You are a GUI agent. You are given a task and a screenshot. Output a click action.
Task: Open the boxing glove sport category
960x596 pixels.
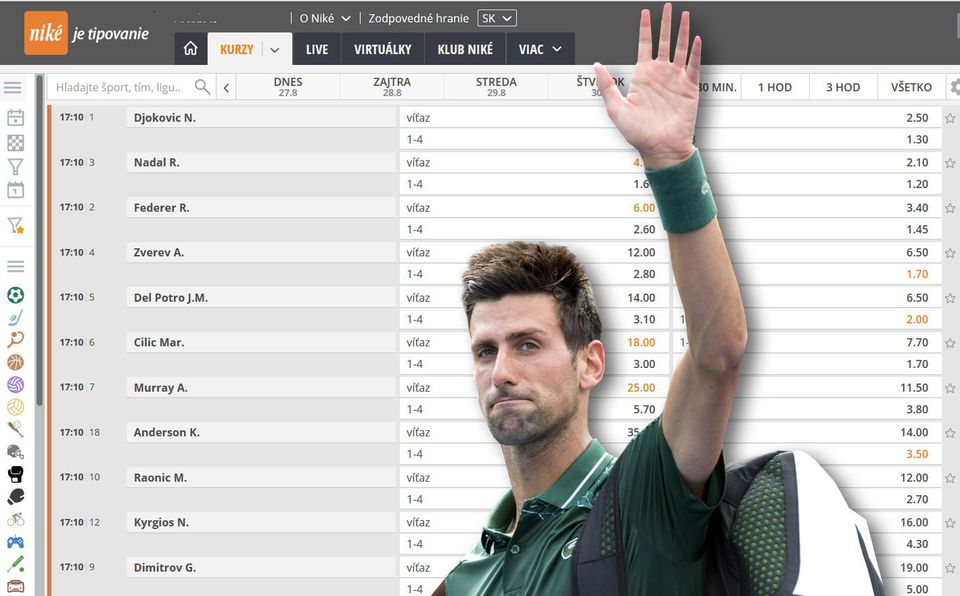pos(15,474)
